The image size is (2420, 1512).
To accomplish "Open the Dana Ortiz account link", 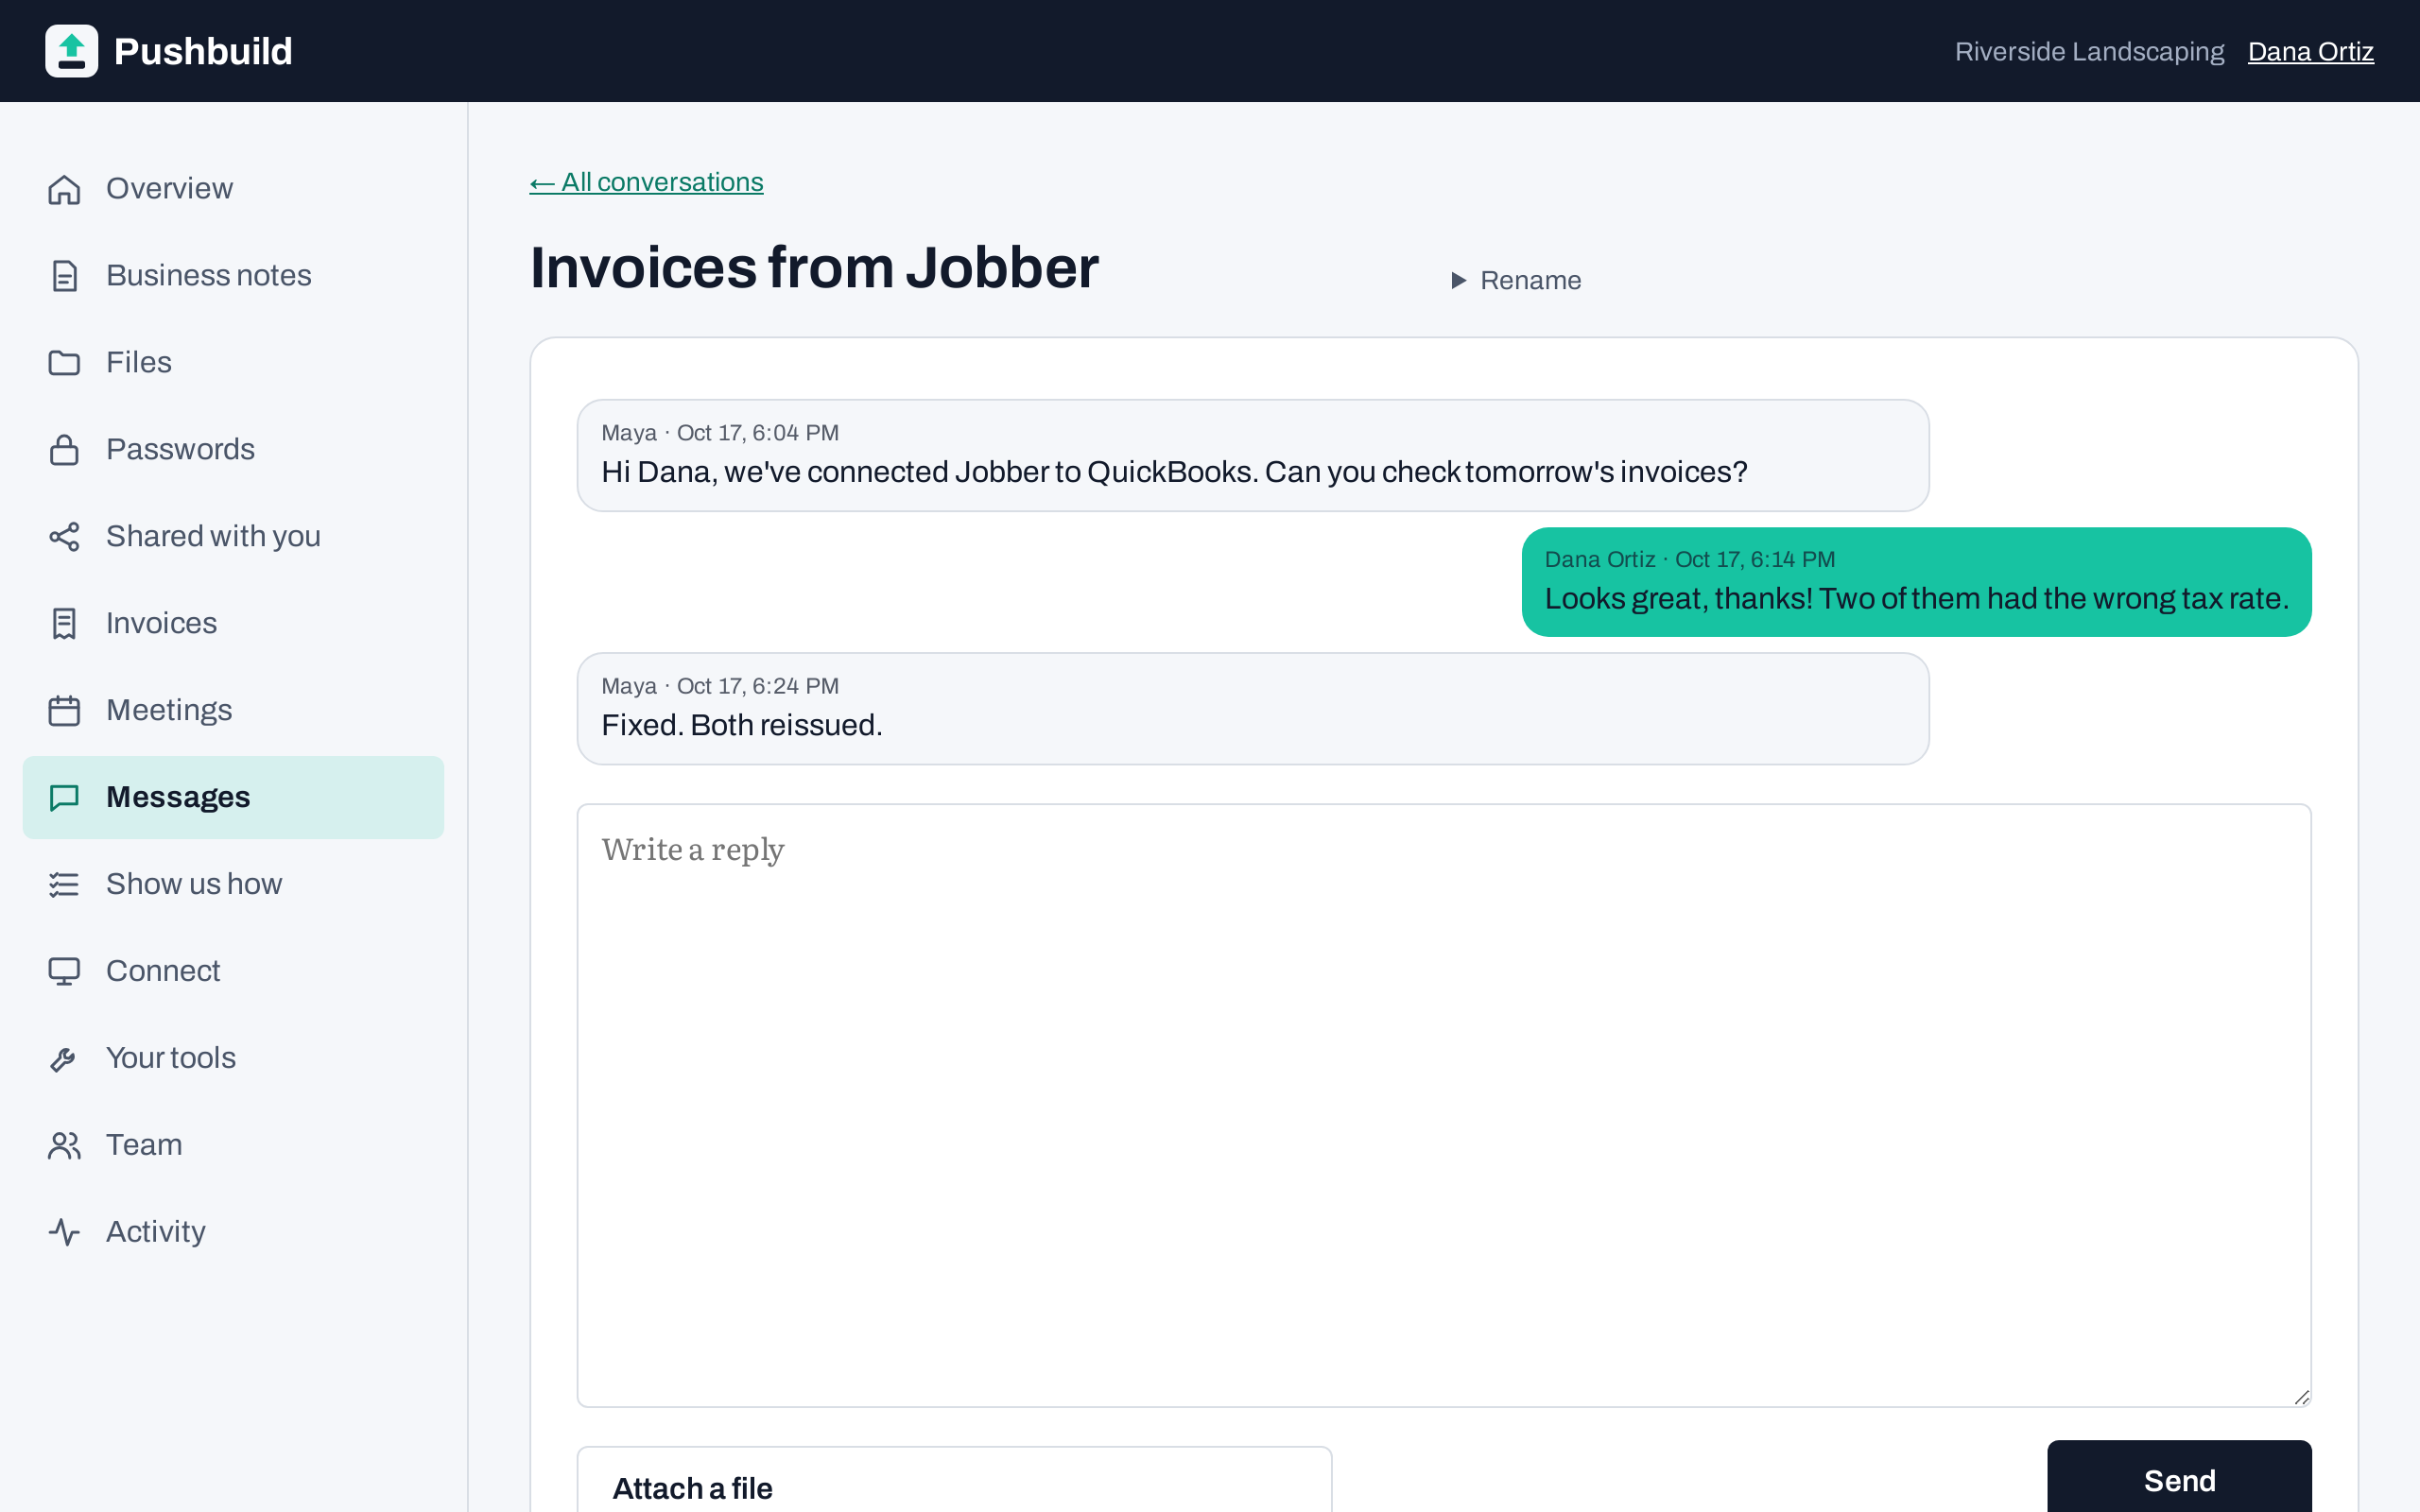I will (2310, 52).
